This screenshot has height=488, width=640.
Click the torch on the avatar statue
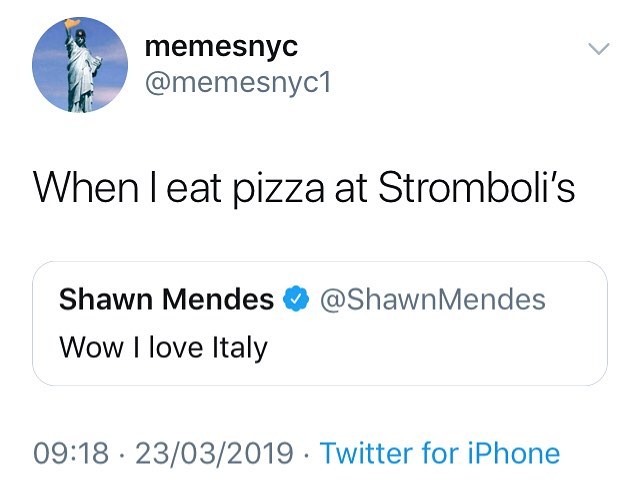click(x=70, y=24)
